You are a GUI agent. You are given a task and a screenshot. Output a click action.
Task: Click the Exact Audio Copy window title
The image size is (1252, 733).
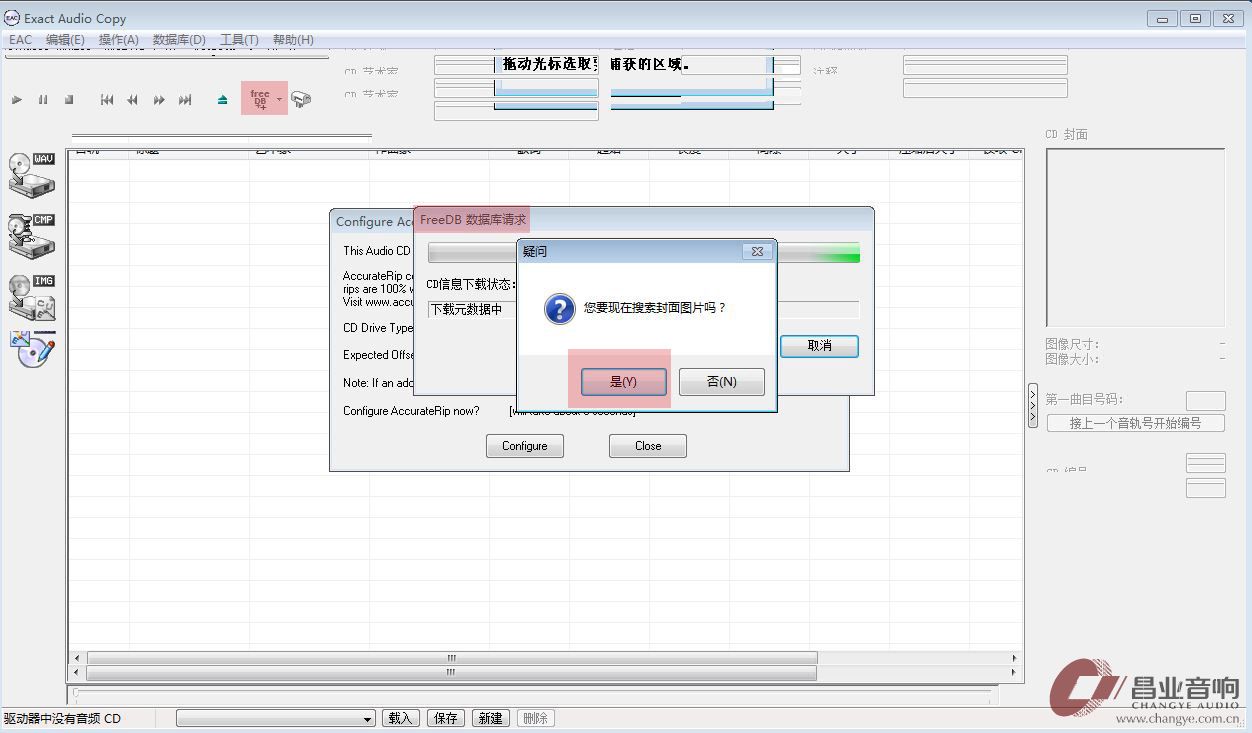click(75, 18)
